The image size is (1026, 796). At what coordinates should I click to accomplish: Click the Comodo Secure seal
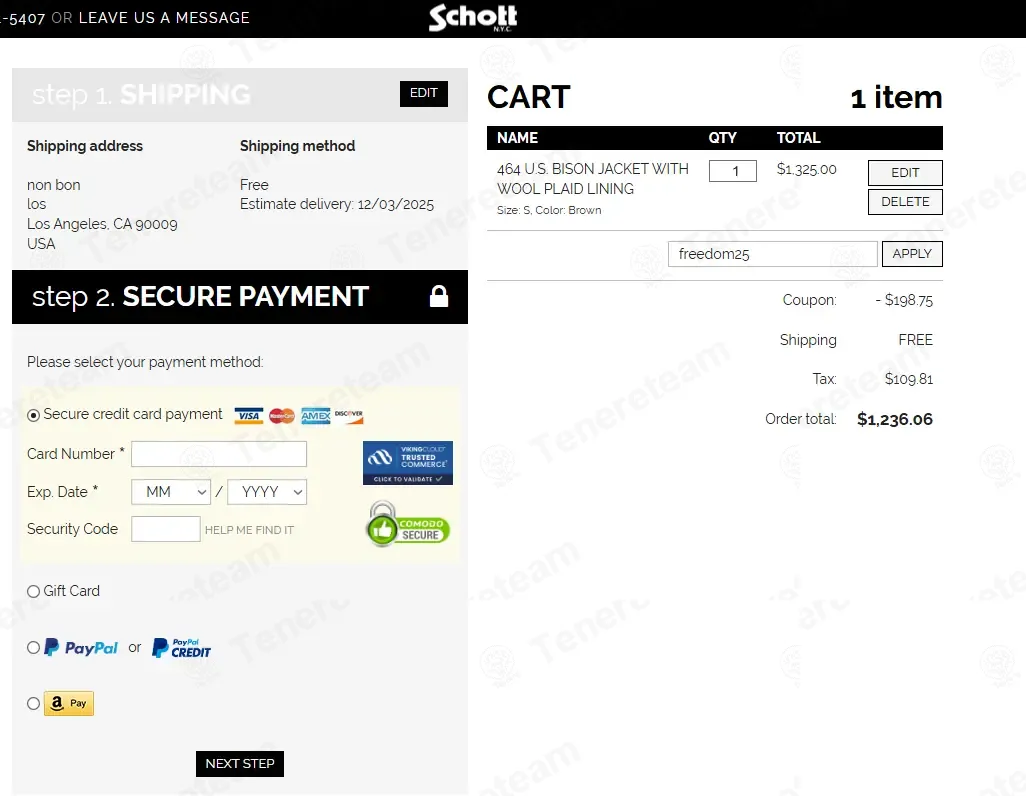[408, 526]
